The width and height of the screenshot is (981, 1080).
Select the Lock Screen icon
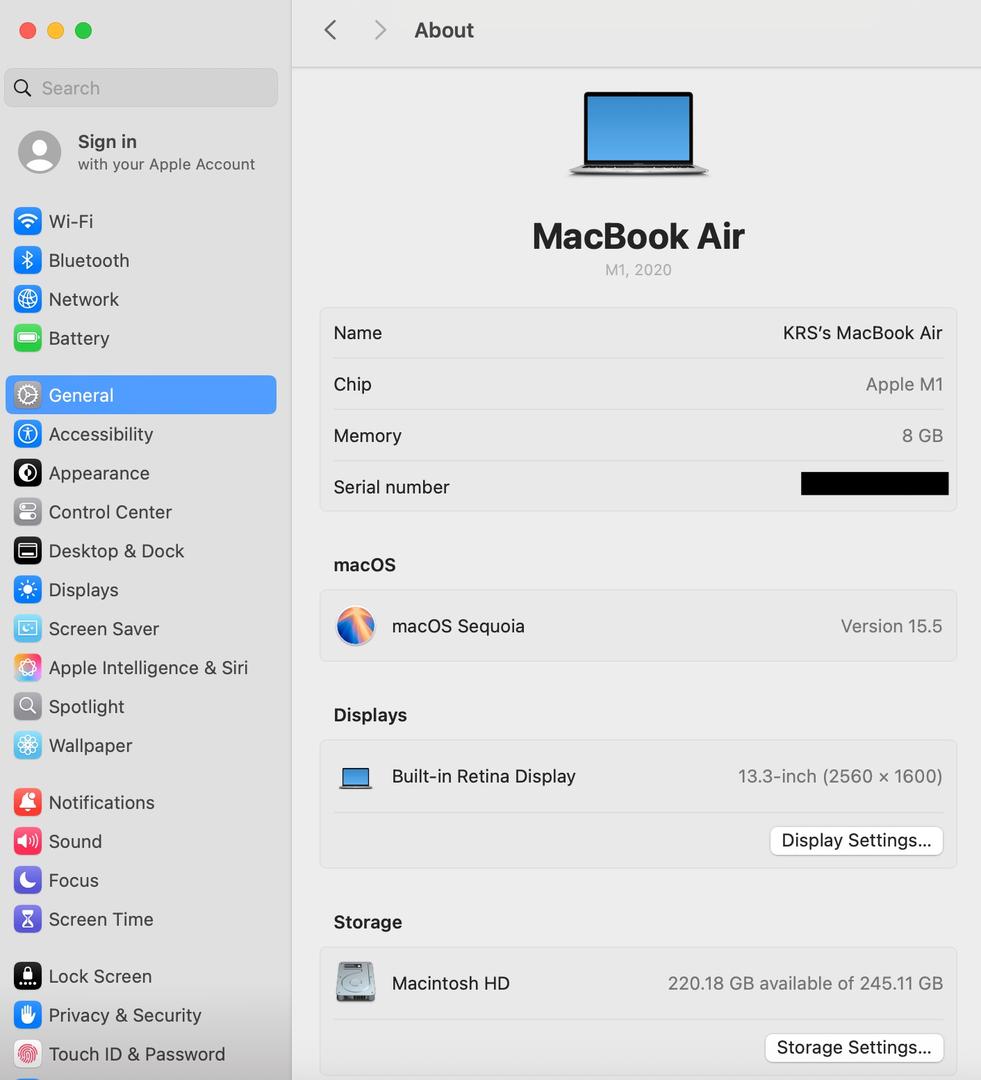click(28, 976)
